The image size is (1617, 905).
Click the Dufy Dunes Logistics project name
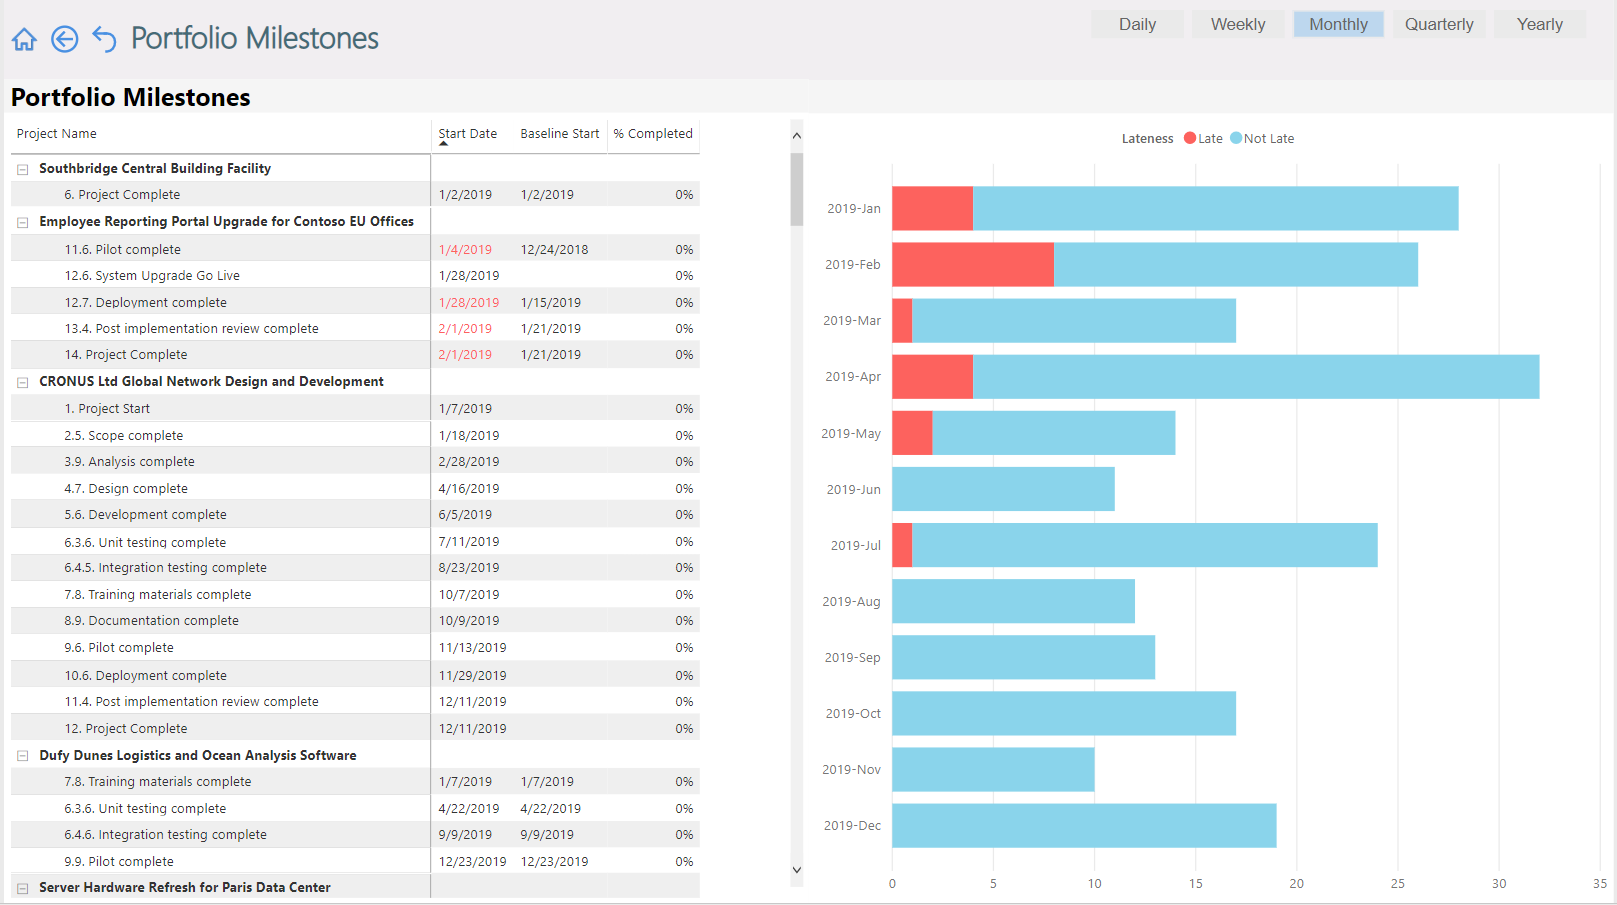click(x=198, y=756)
